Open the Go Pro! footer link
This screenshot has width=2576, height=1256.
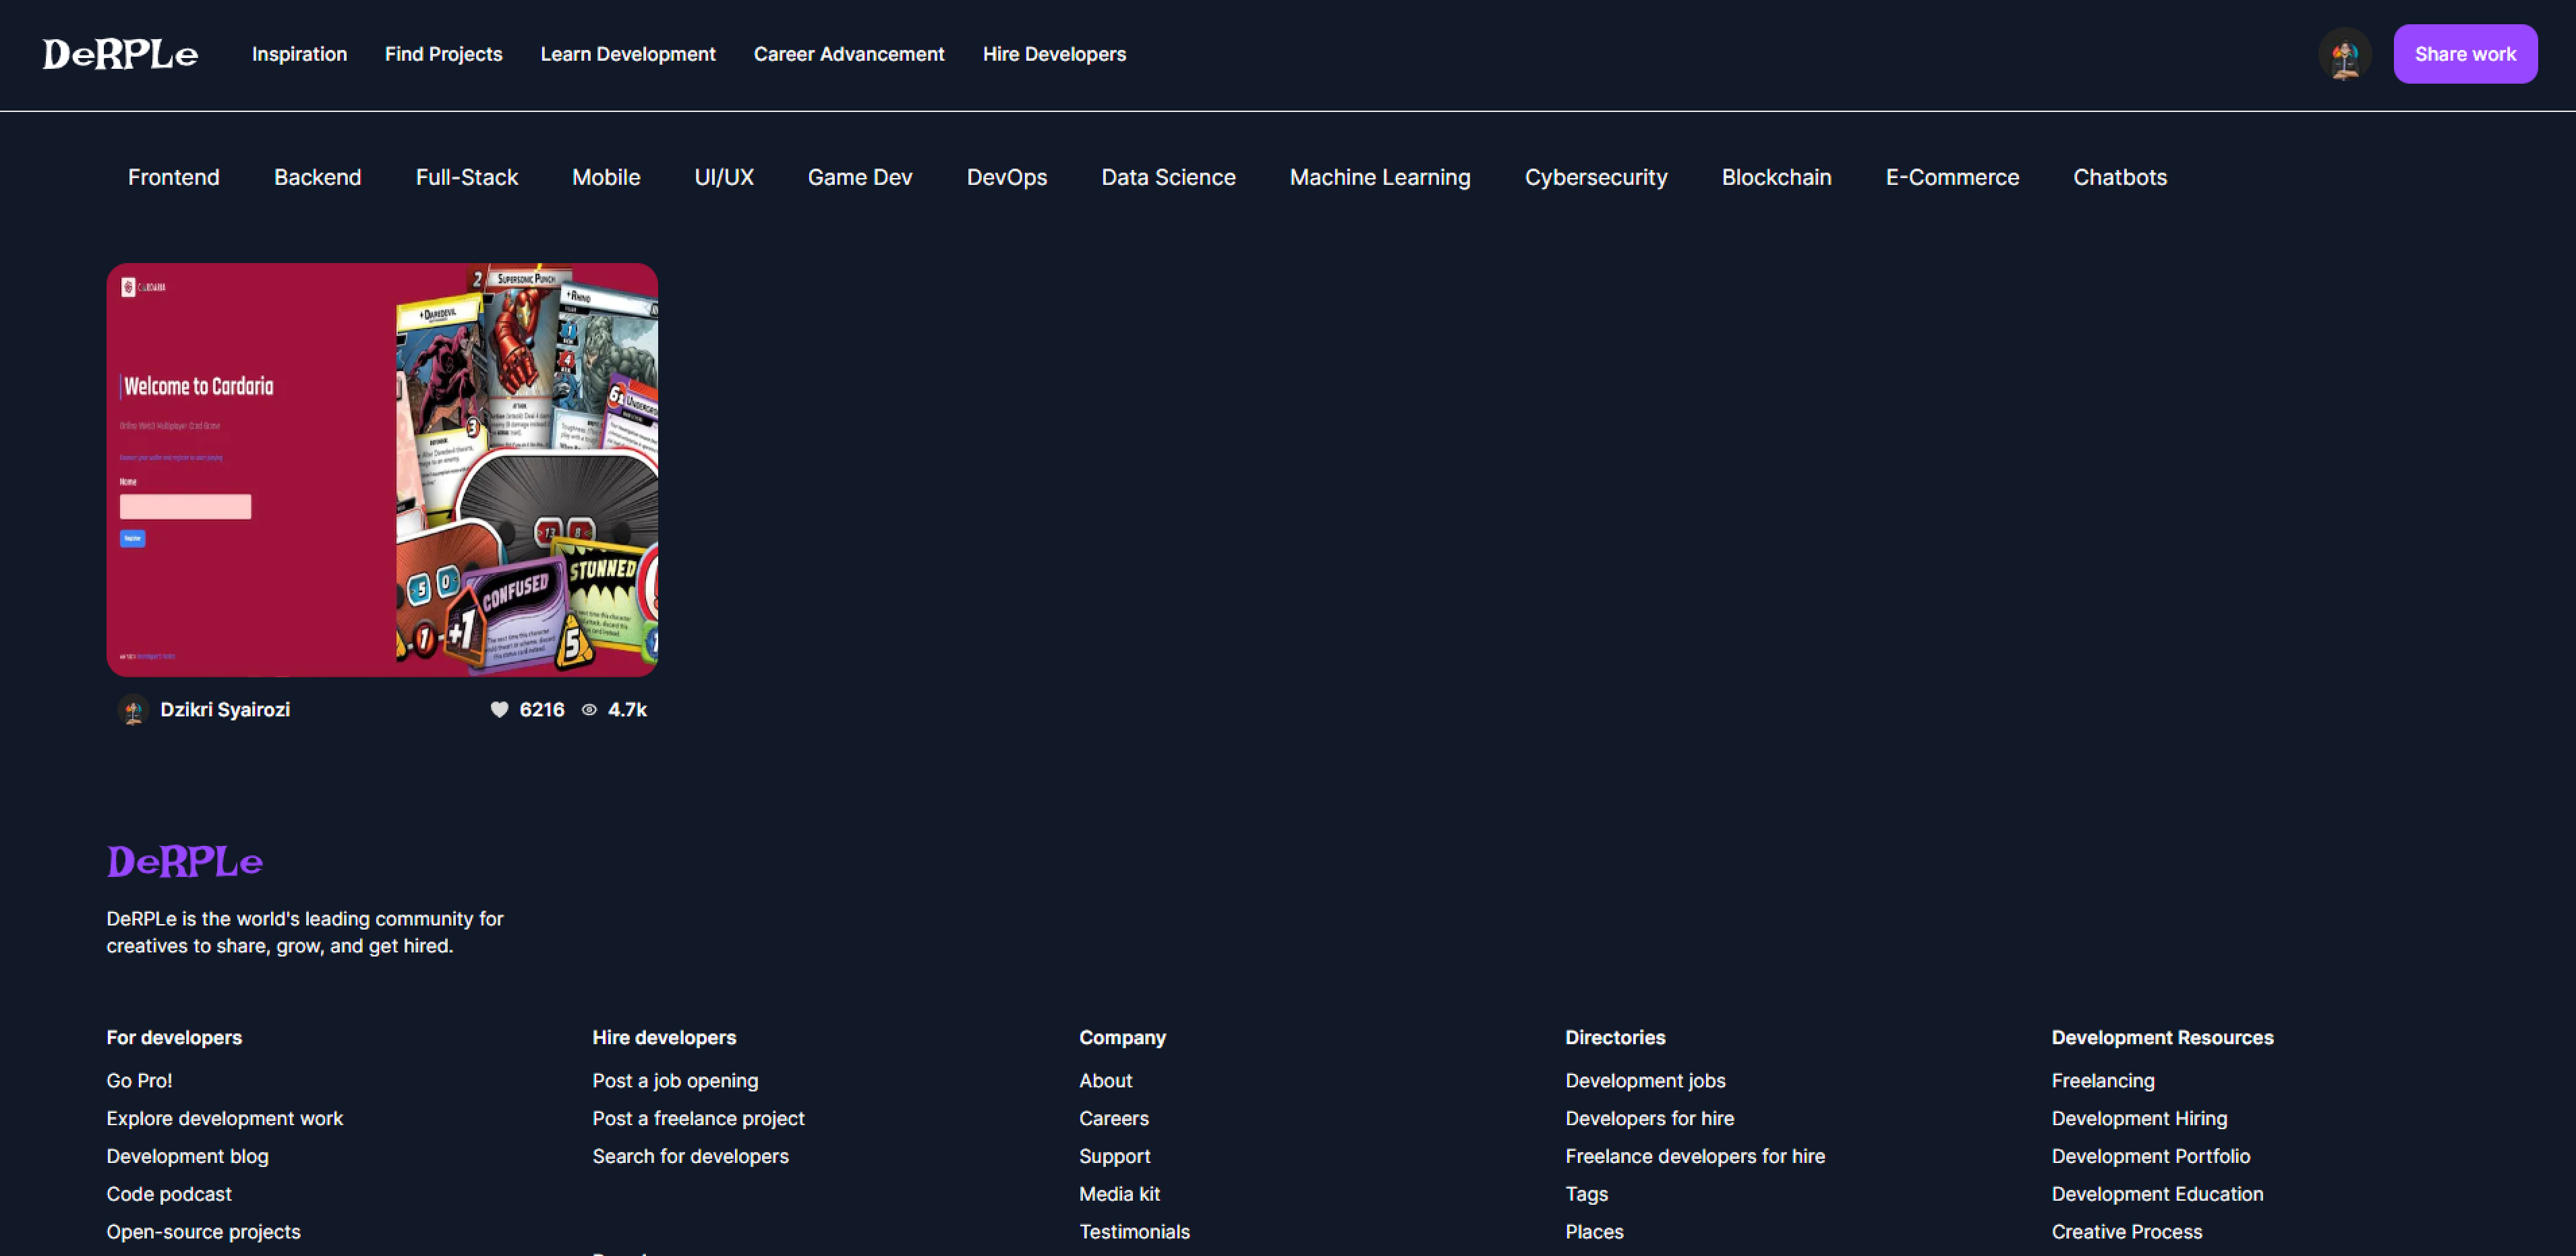pos(139,1080)
